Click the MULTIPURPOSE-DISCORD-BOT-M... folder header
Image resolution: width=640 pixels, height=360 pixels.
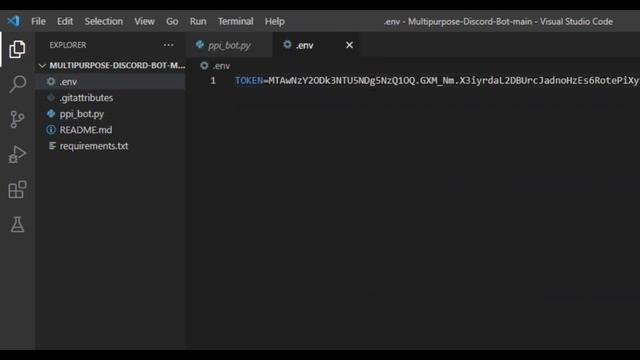[111, 65]
